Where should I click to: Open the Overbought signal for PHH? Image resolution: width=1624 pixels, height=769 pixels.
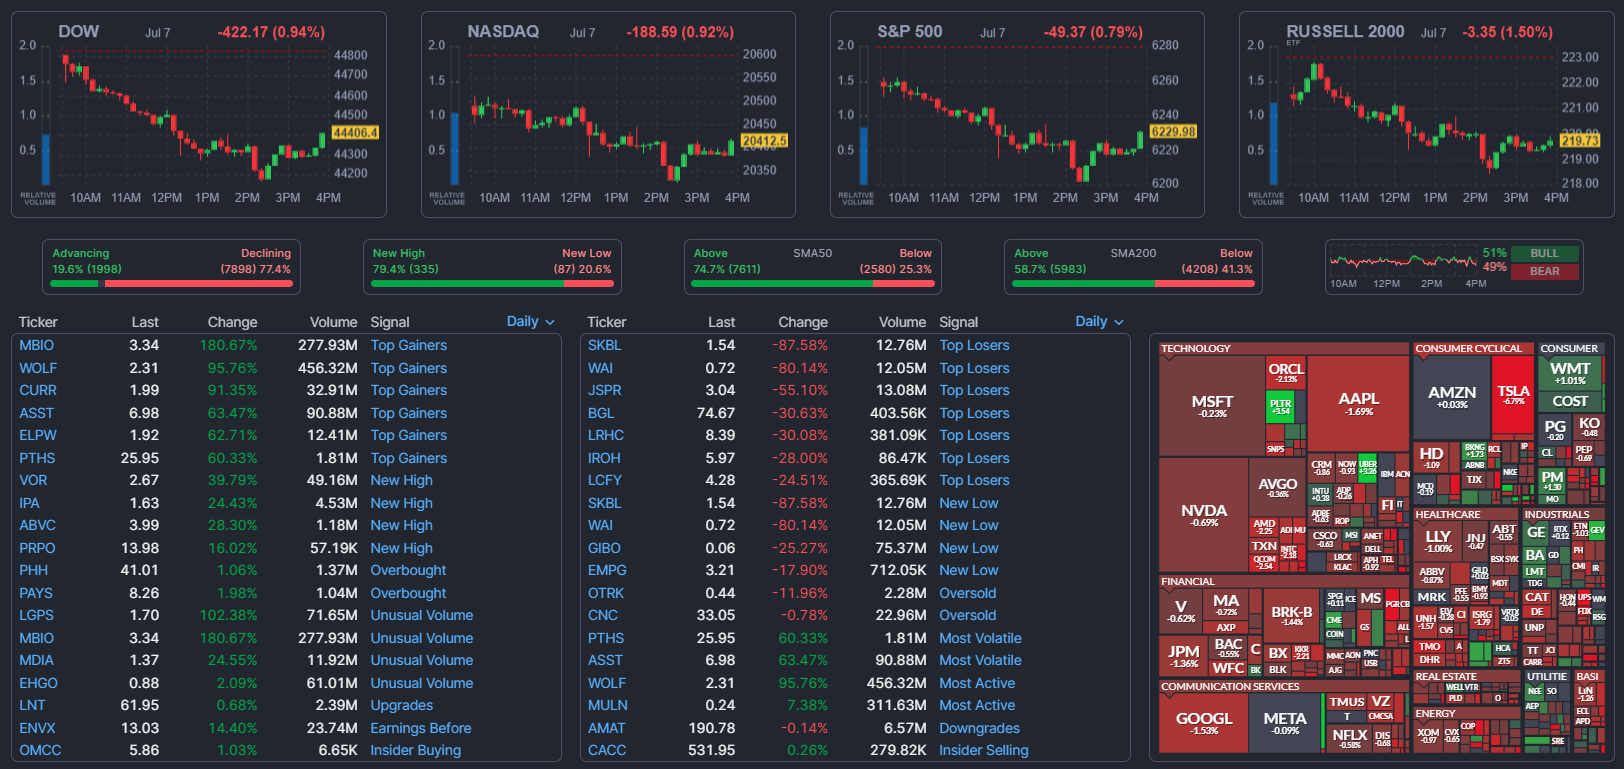point(408,570)
